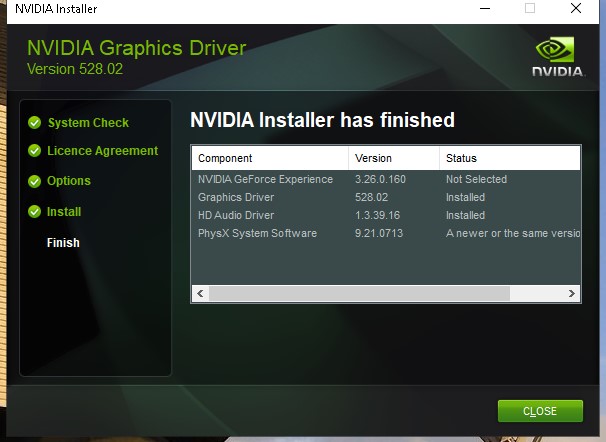Click version value 528.02 in the table
This screenshot has width=606, height=442.
[371, 197]
